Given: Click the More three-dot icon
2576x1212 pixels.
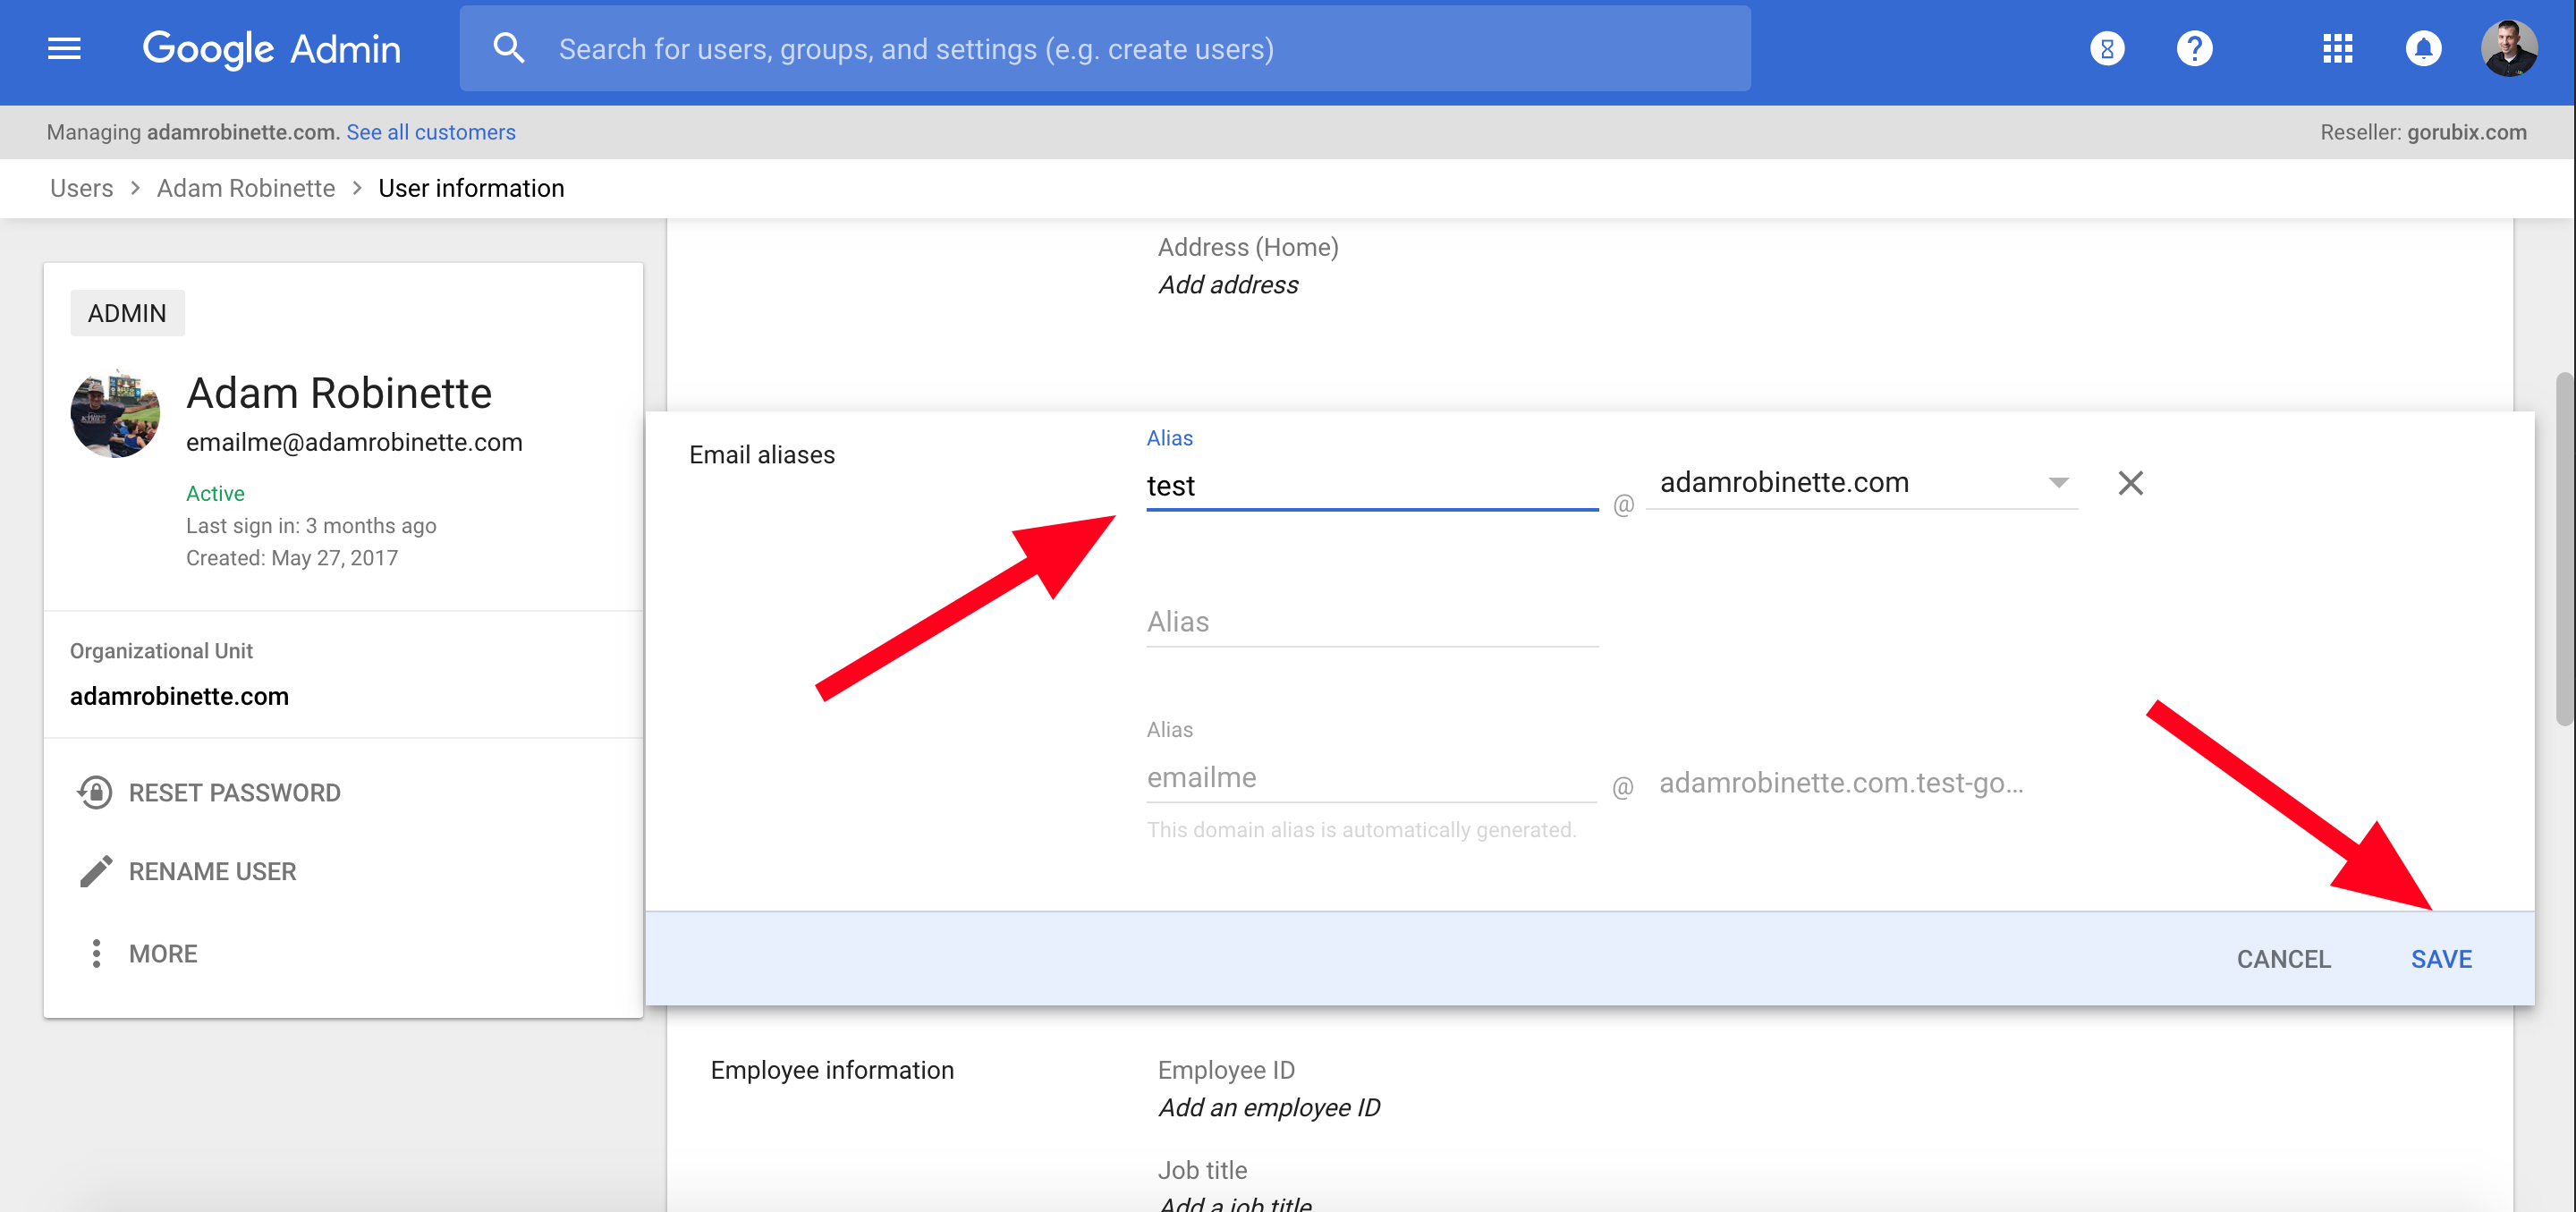Looking at the screenshot, I should (x=96, y=953).
